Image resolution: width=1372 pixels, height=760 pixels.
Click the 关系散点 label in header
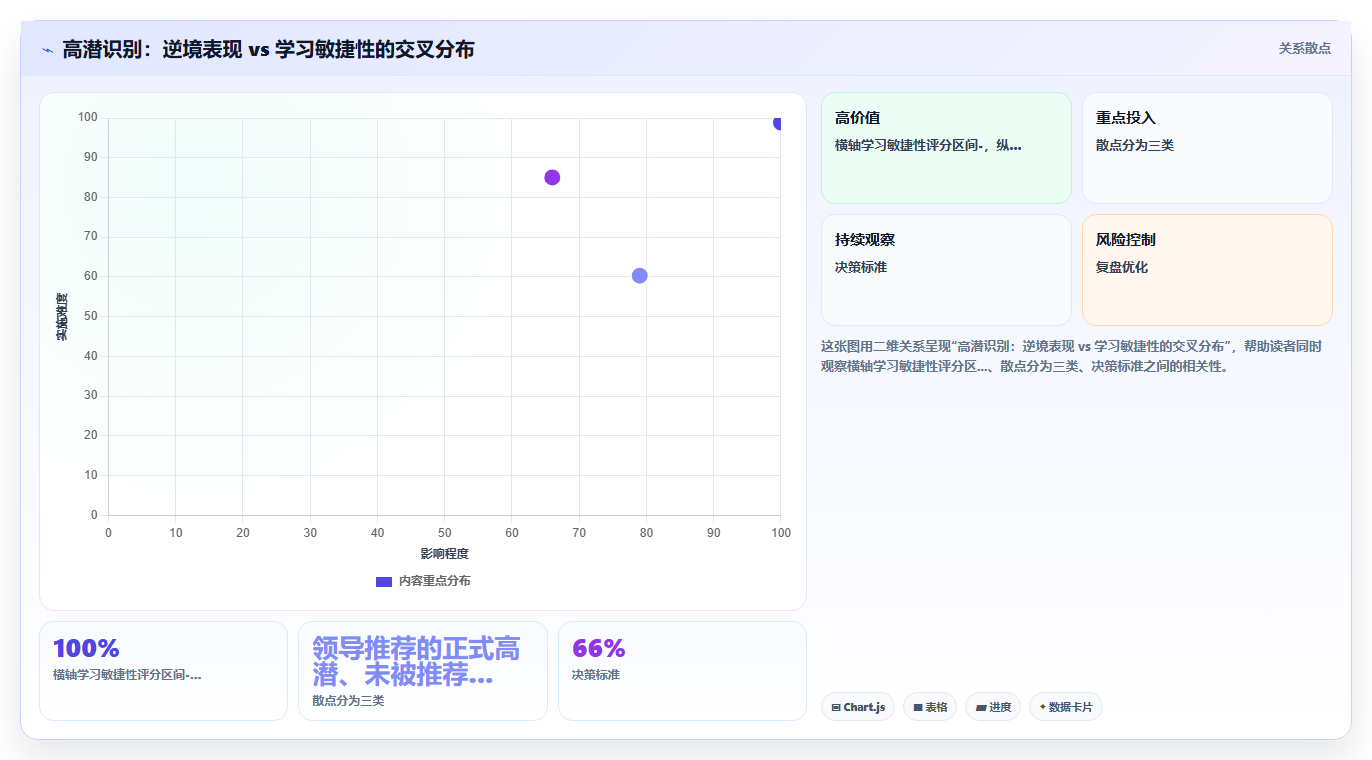(x=1304, y=48)
